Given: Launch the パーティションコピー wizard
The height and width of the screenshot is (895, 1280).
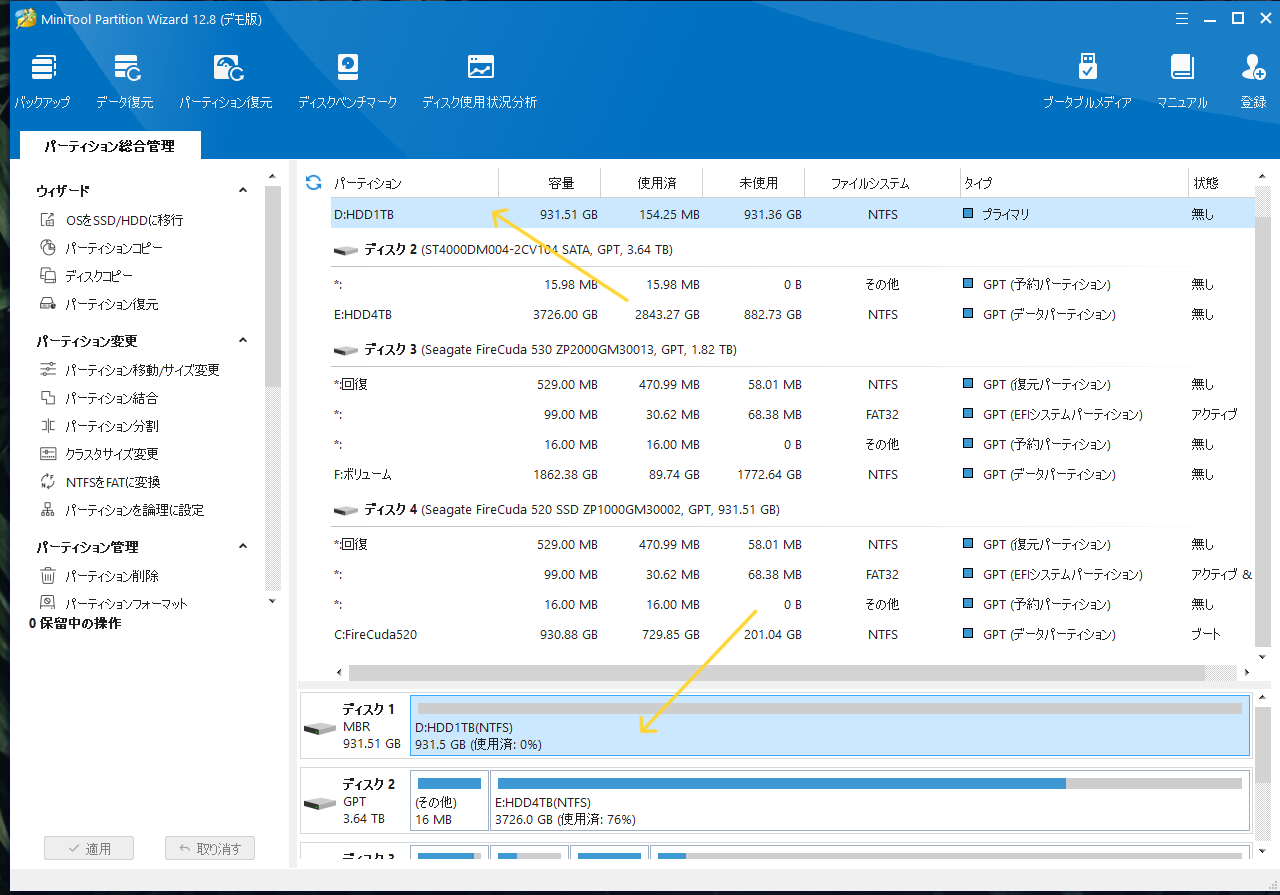Looking at the screenshot, I should point(101,248).
